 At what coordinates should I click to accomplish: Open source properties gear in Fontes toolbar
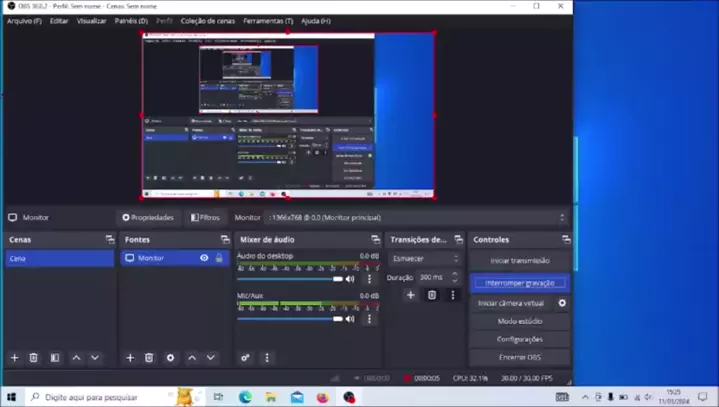tap(170, 358)
